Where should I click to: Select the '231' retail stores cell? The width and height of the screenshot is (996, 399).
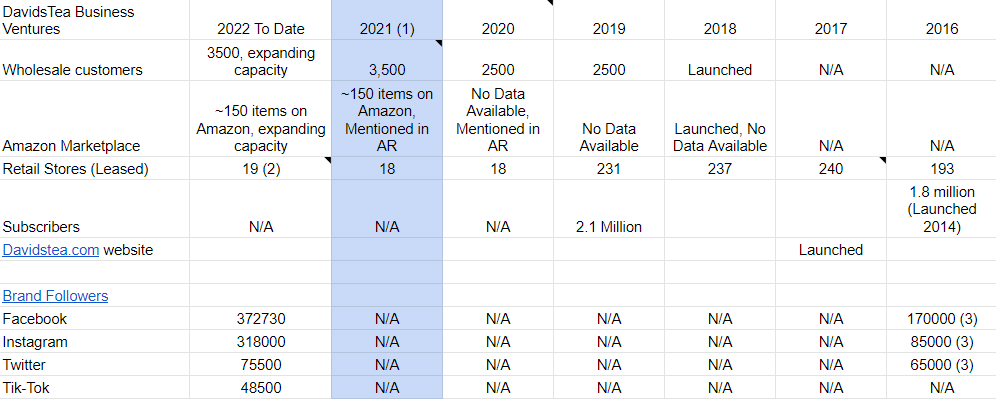coord(609,168)
